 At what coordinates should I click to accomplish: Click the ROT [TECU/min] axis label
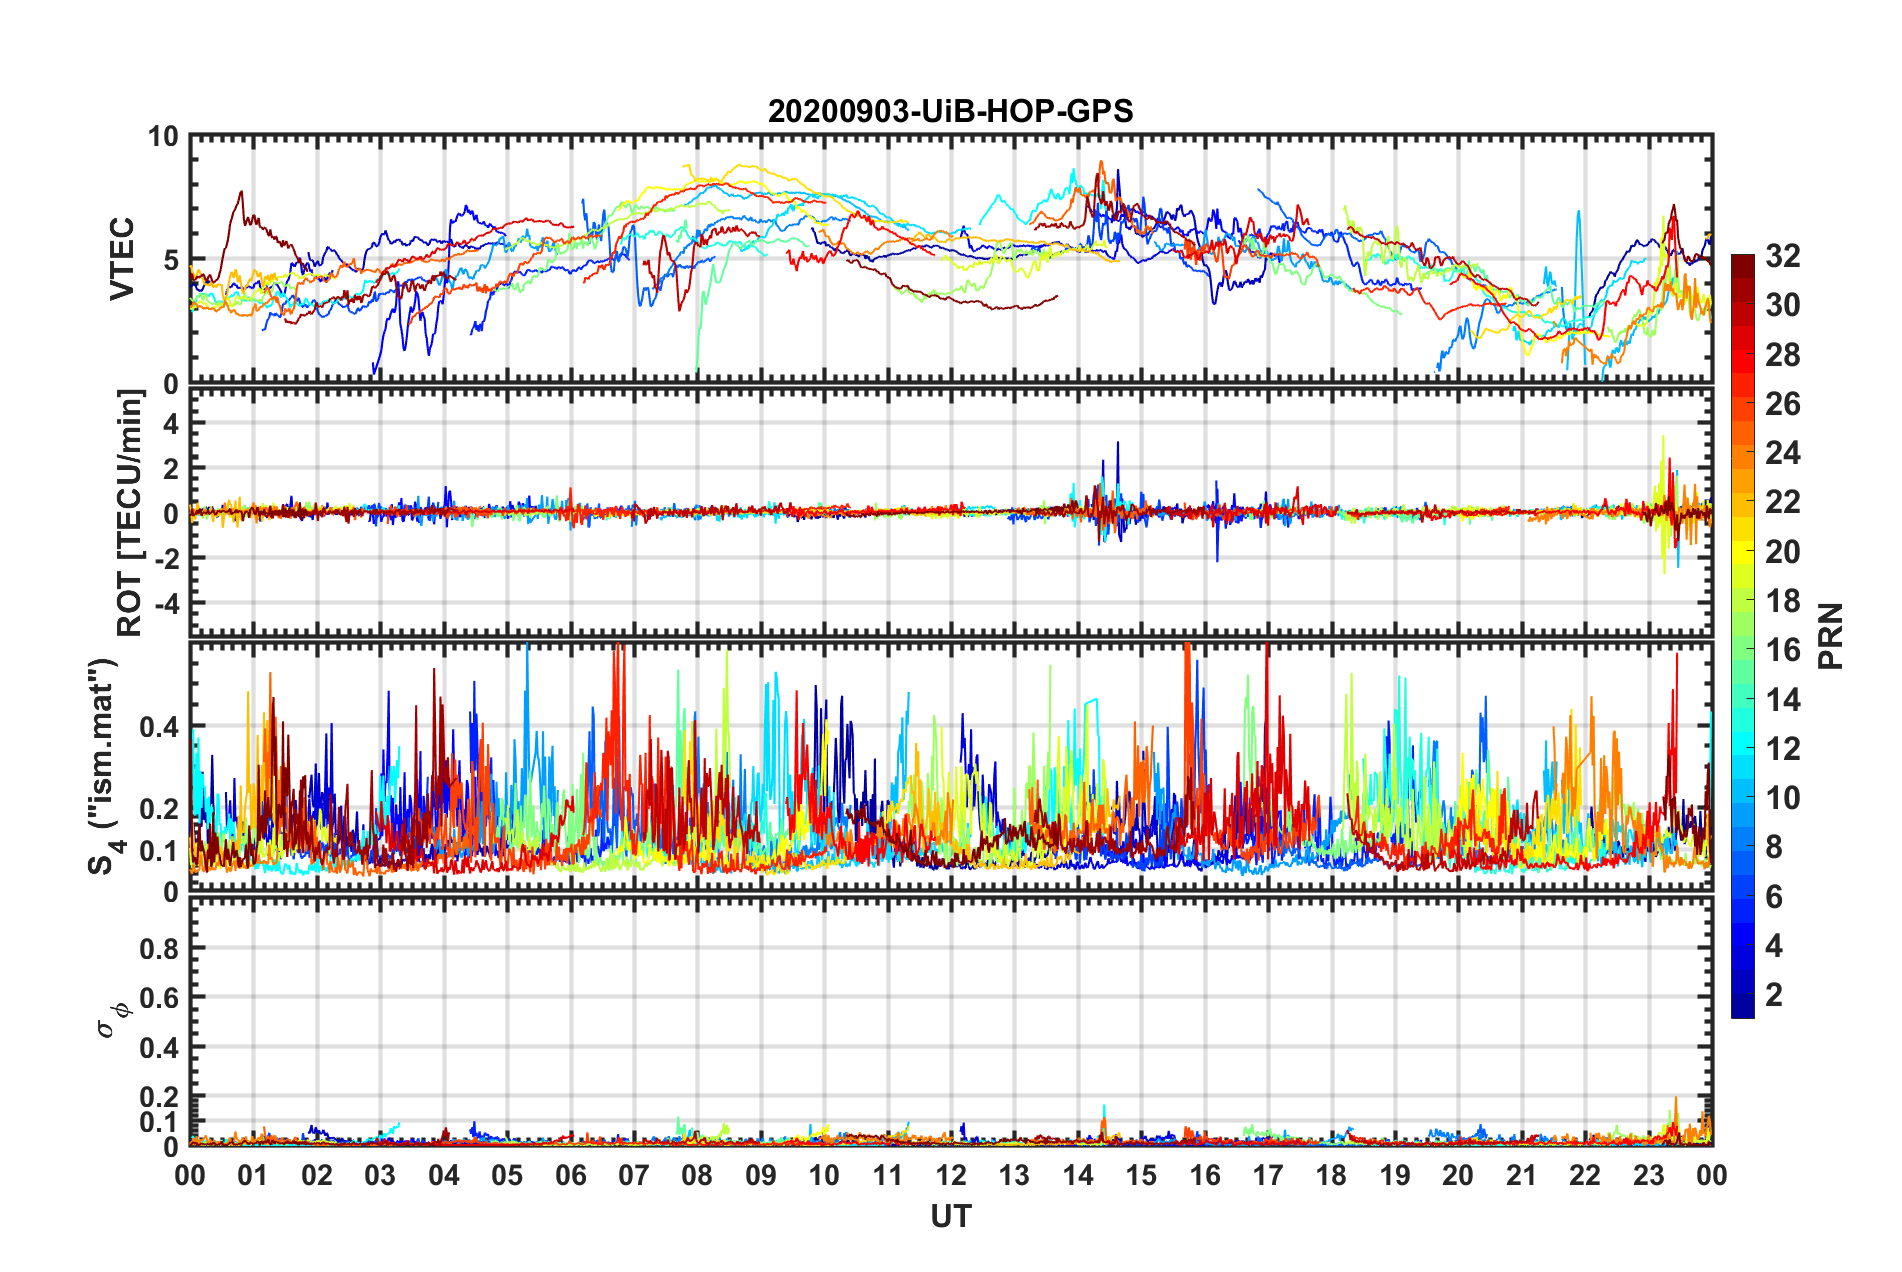tap(129, 513)
